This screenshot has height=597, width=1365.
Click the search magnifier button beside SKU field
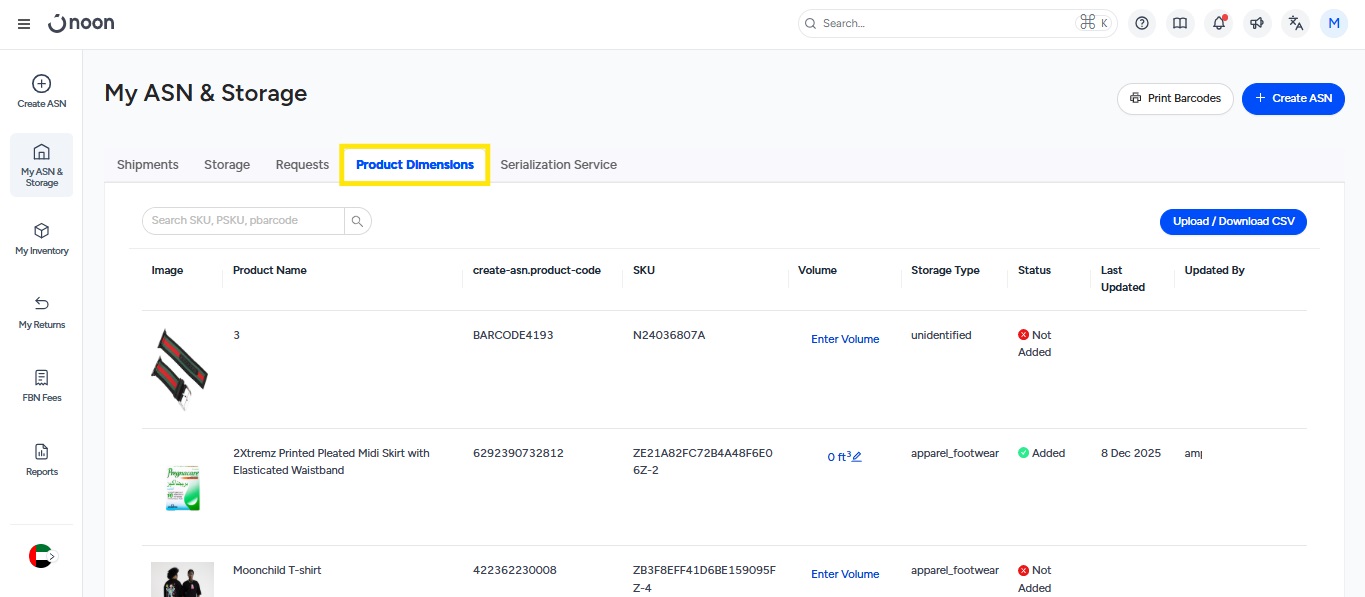357,221
